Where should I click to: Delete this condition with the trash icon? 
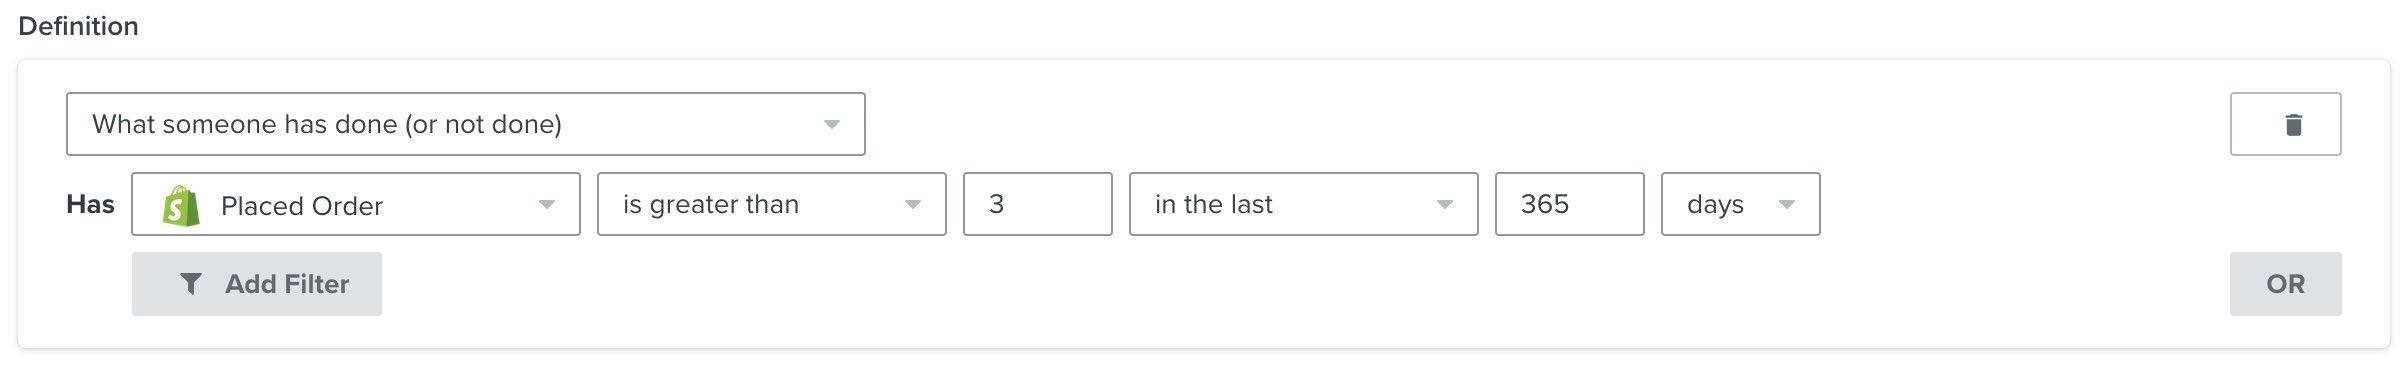(2285, 124)
